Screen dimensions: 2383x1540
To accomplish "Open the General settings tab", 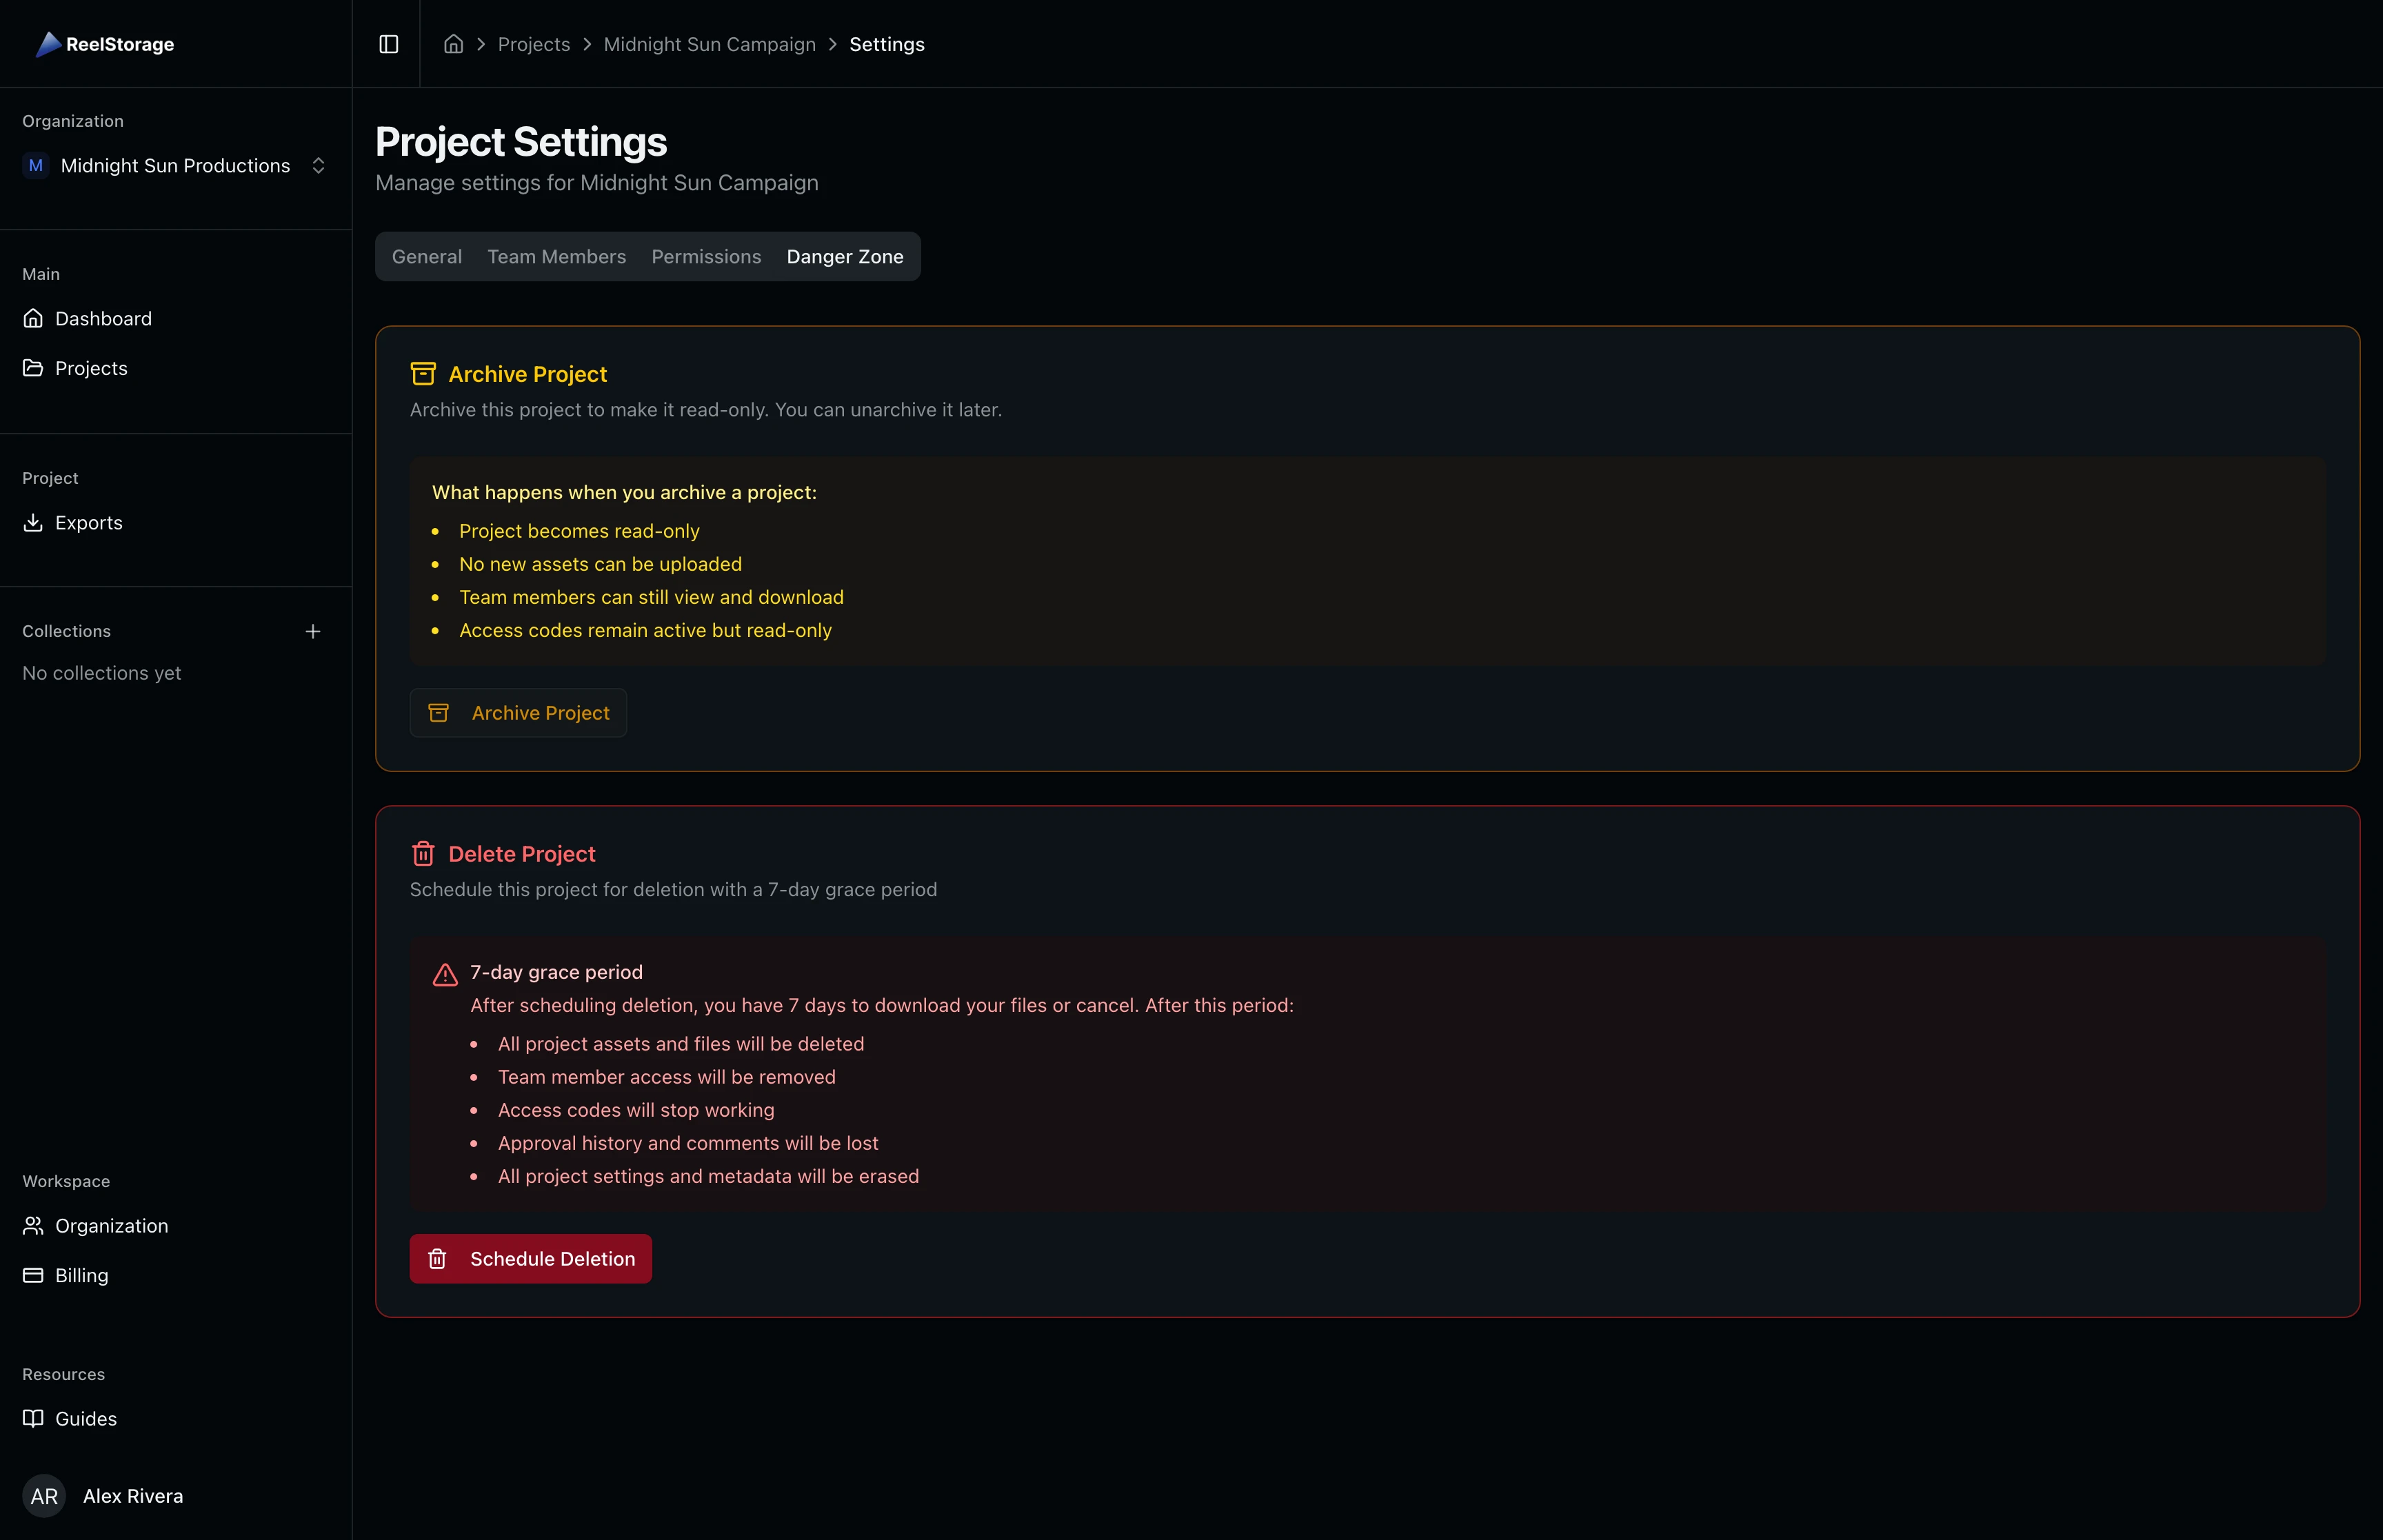I will [x=426, y=256].
